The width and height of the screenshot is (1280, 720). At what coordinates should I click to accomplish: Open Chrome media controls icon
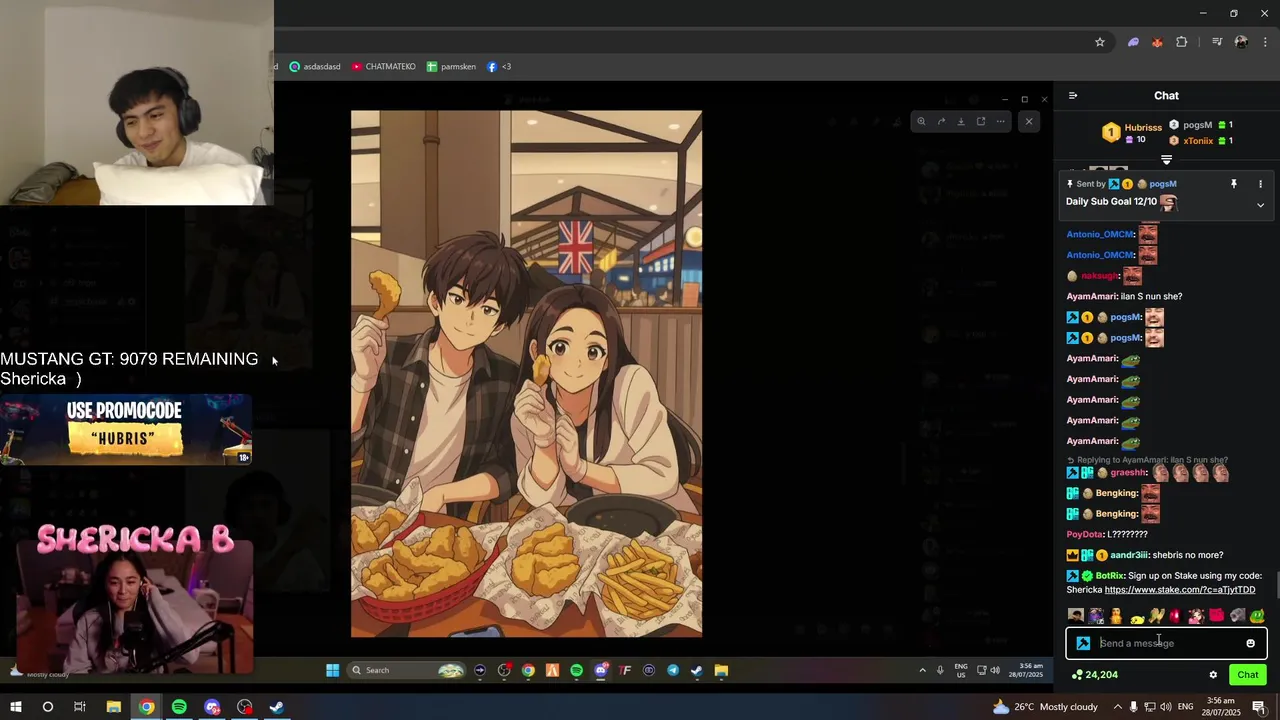(1217, 42)
